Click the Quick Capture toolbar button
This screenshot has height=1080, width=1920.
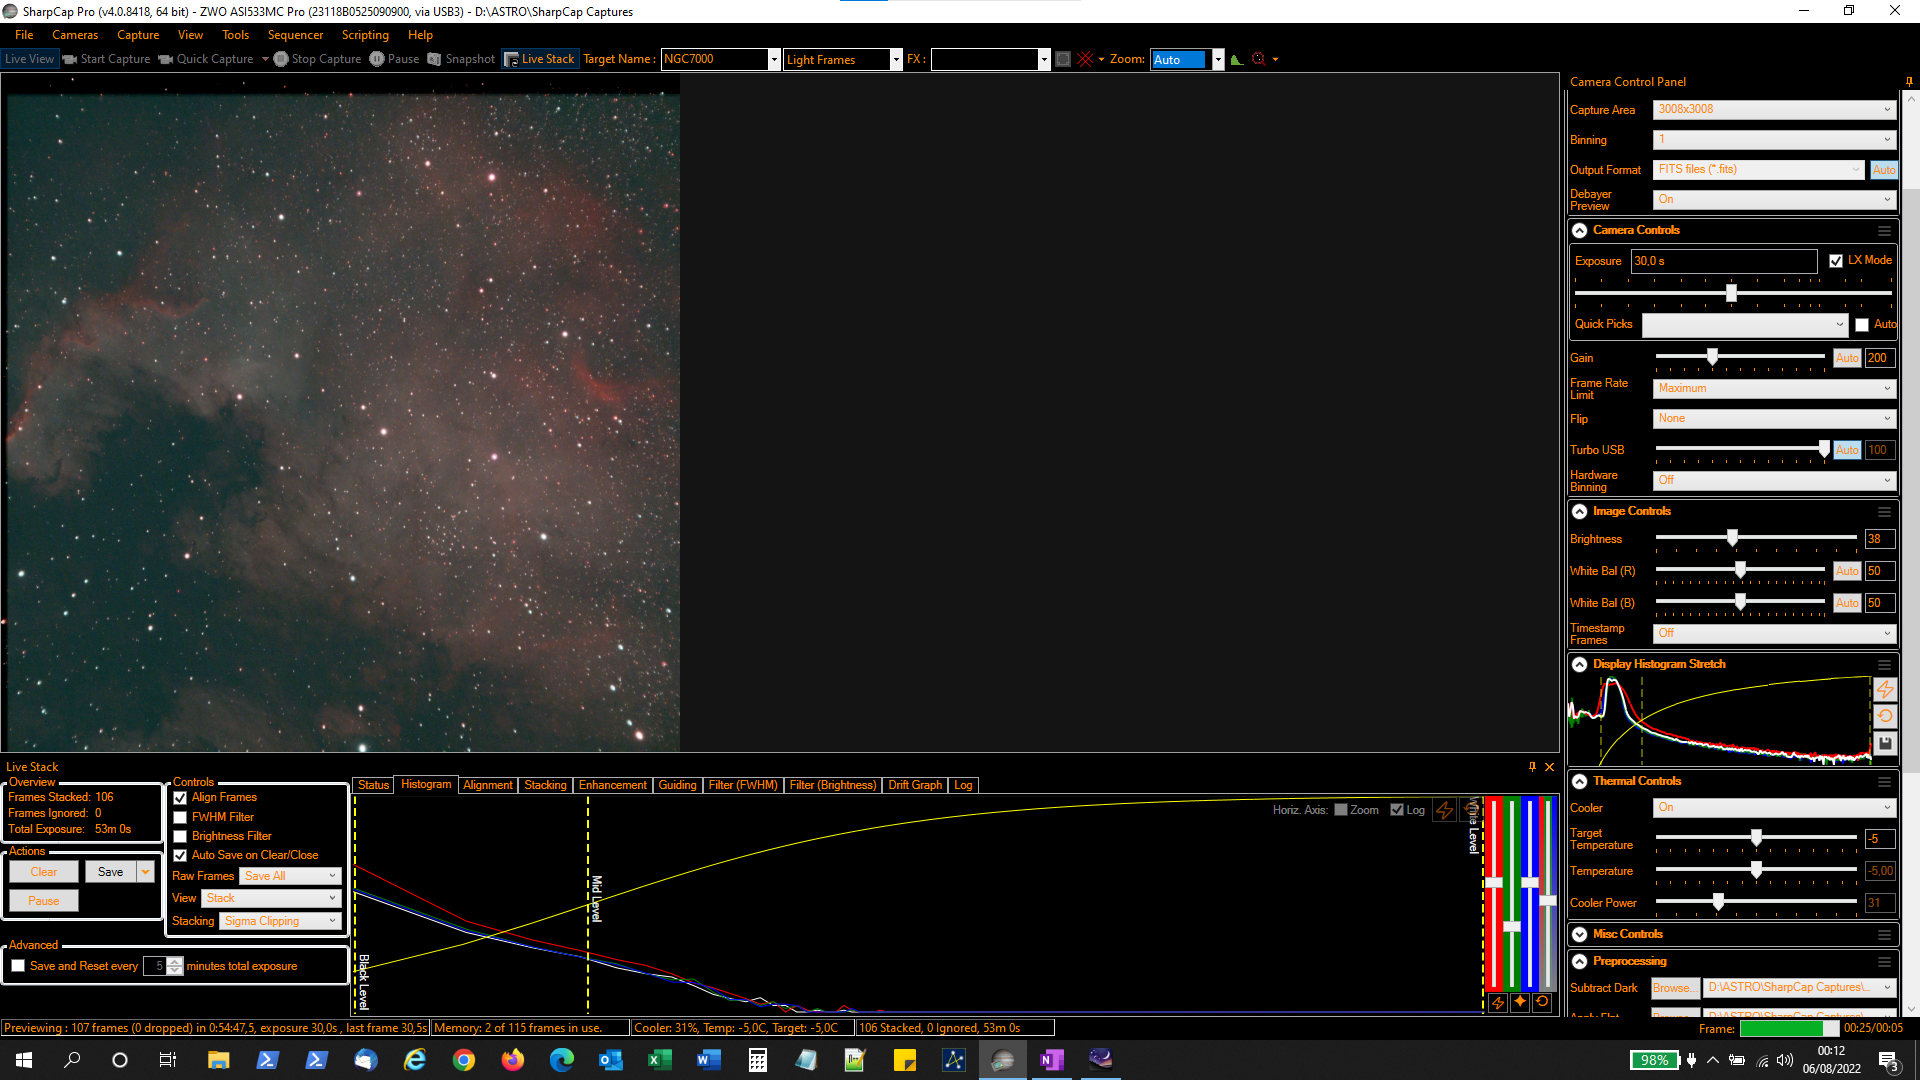[206, 59]
